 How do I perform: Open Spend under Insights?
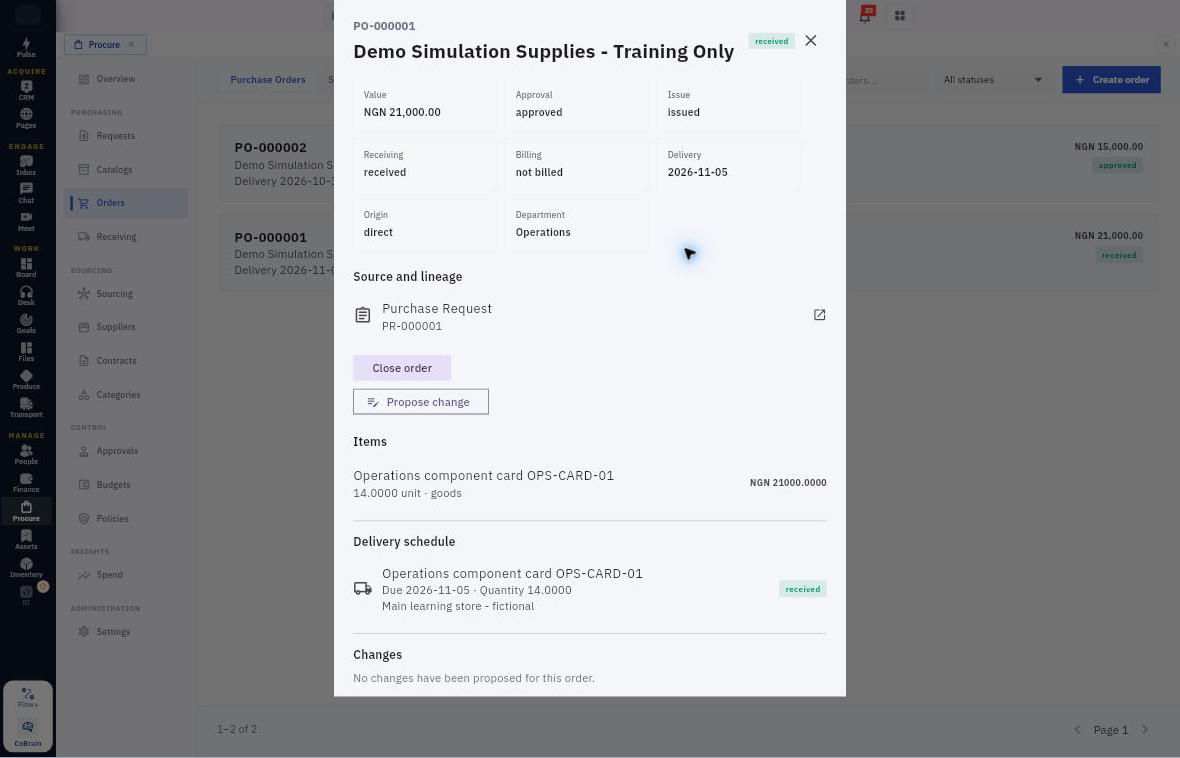pyautogui.click(x=126, y=575)
